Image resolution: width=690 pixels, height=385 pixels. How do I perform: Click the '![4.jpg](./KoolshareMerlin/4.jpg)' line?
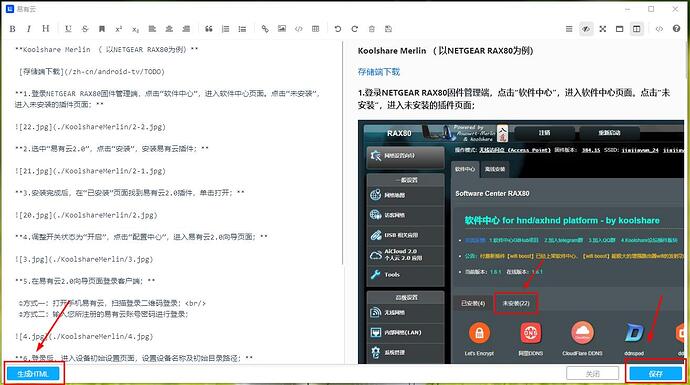pyautogui.click(x=84, y=337)
